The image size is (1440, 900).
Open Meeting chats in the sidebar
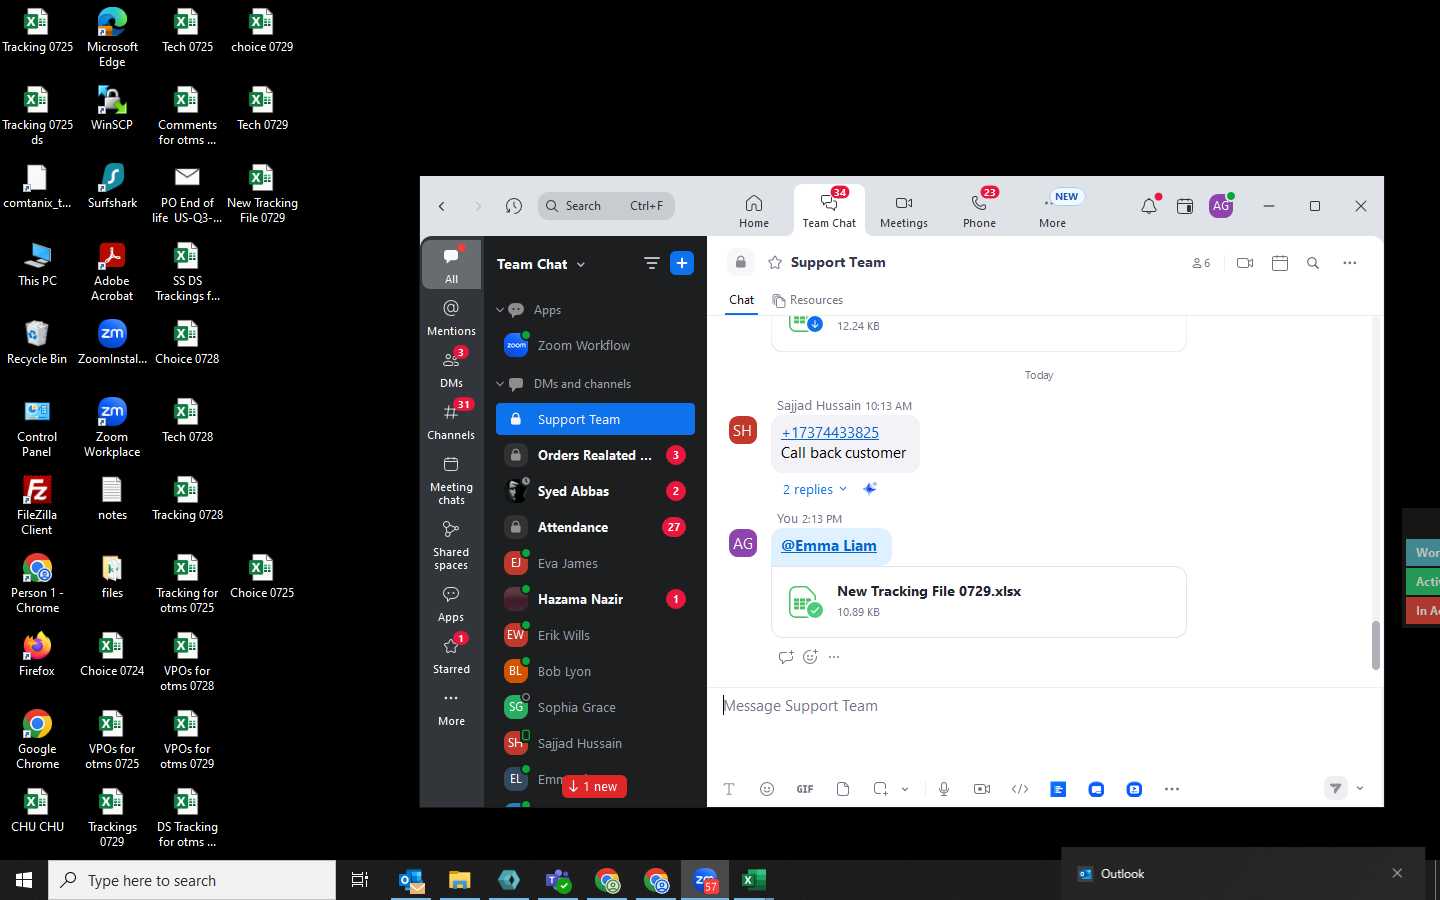click(451, 480)
